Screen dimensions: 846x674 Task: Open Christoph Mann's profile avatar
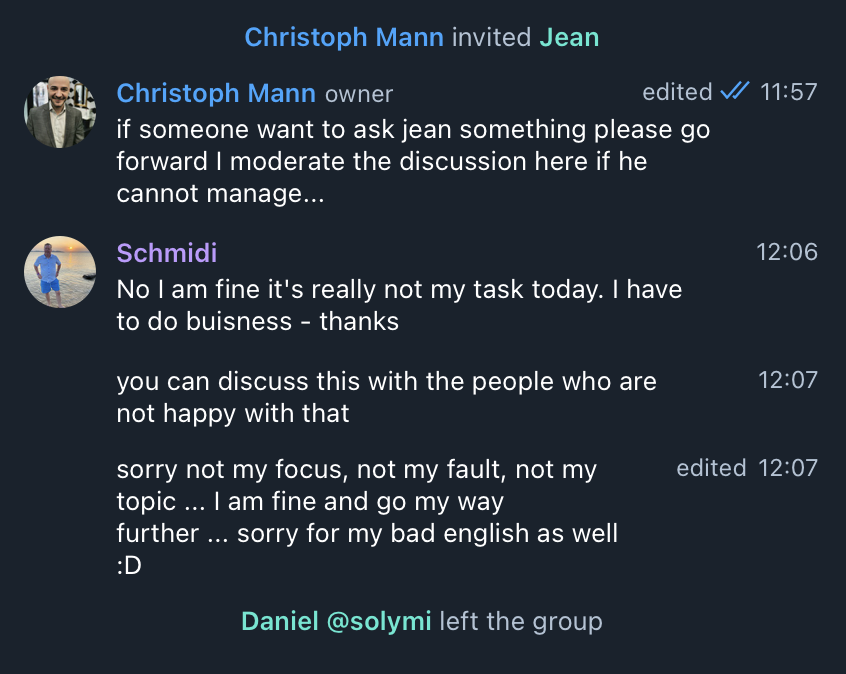point(60,112)
